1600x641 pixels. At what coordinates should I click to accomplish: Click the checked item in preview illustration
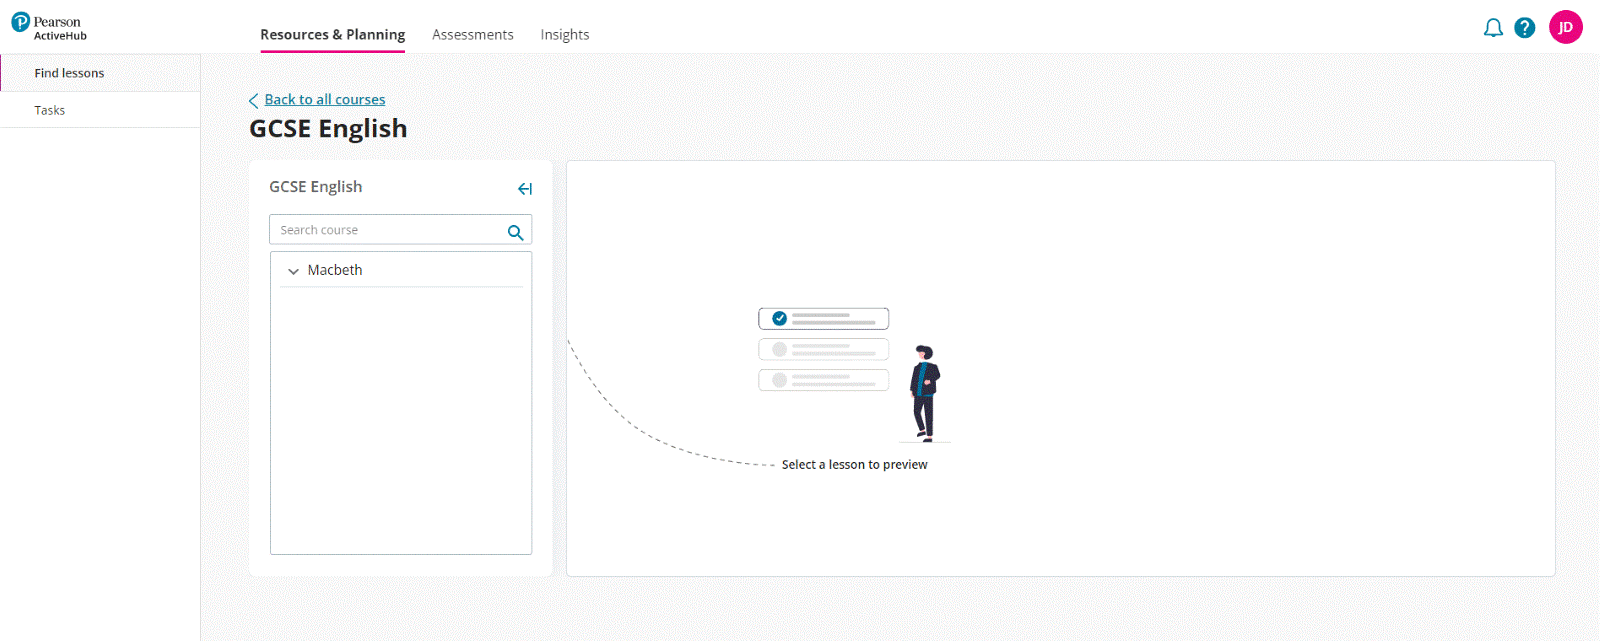click(823, 319)
